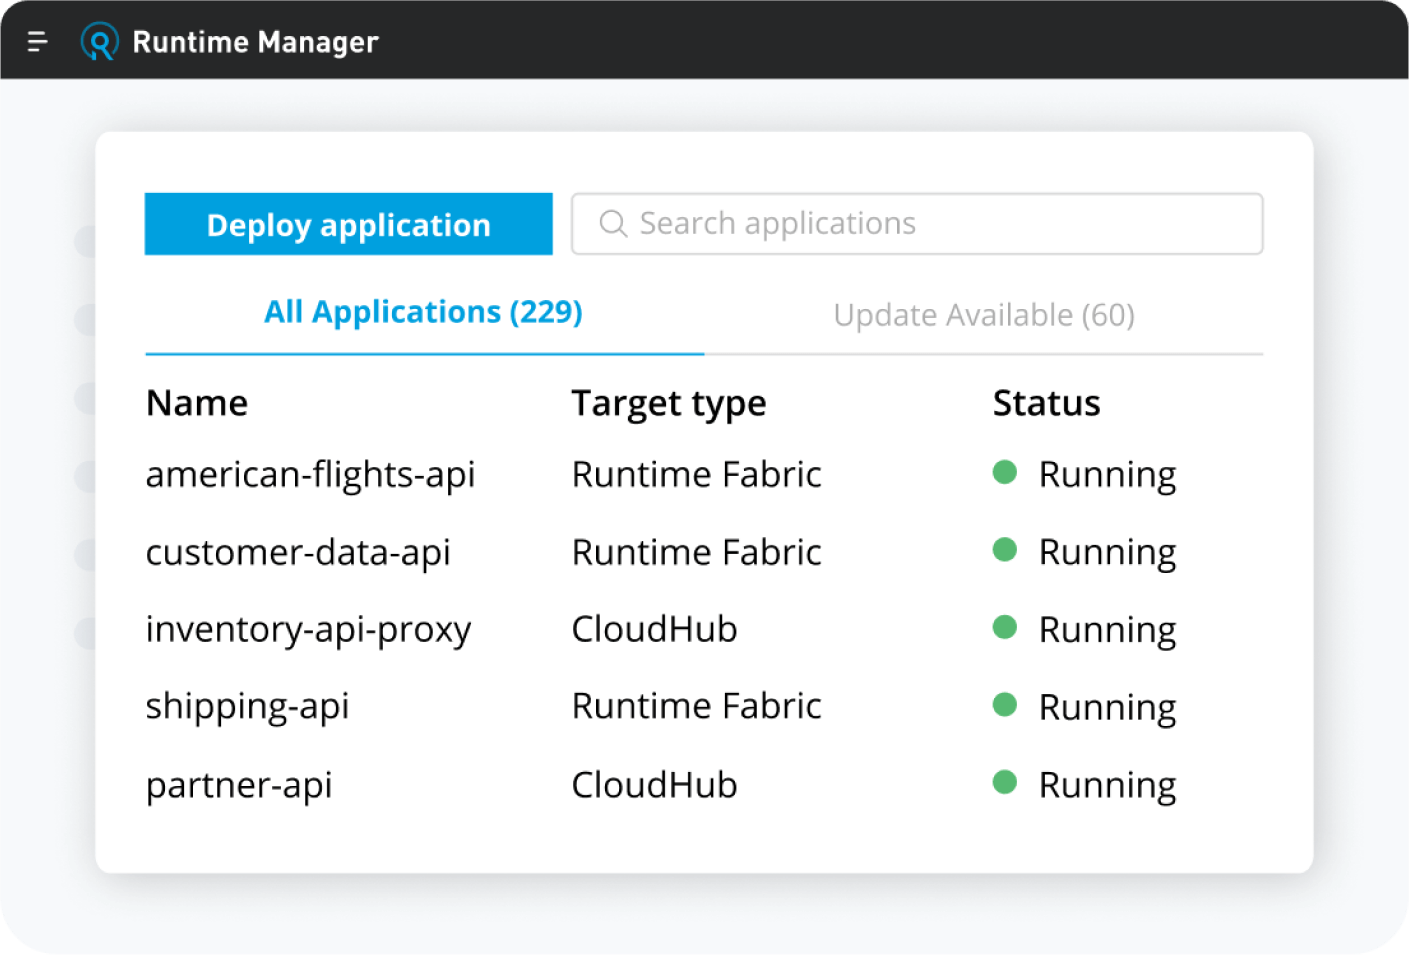
Task: Open the hamburger navigation menu
Action: point(37,42)
